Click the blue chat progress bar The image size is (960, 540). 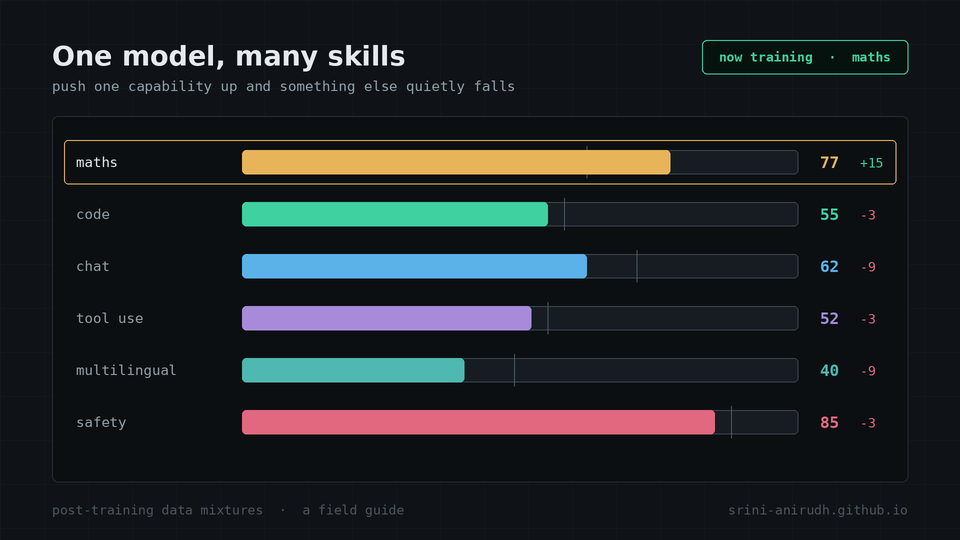(414, 266)
